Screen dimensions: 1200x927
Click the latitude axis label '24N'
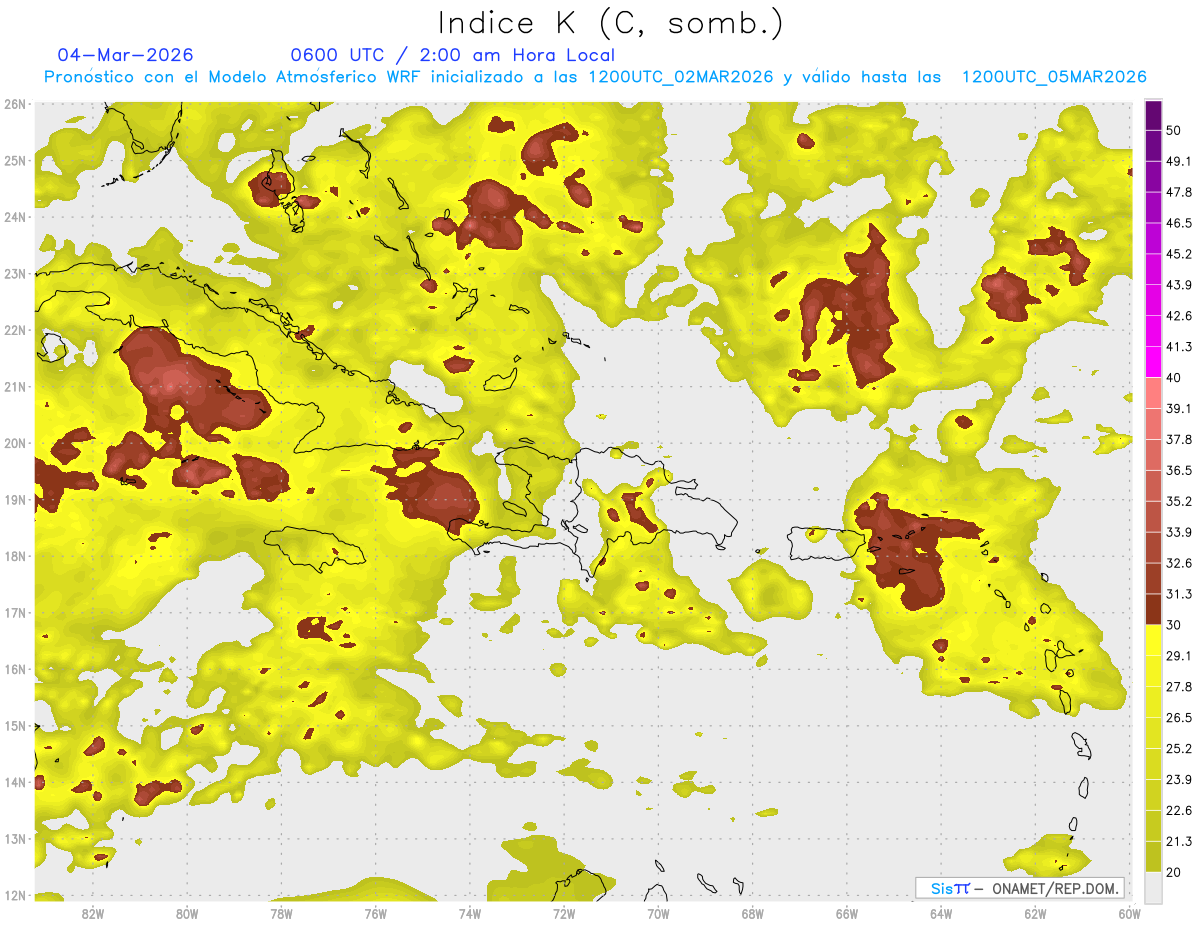[x=15, y=217]
